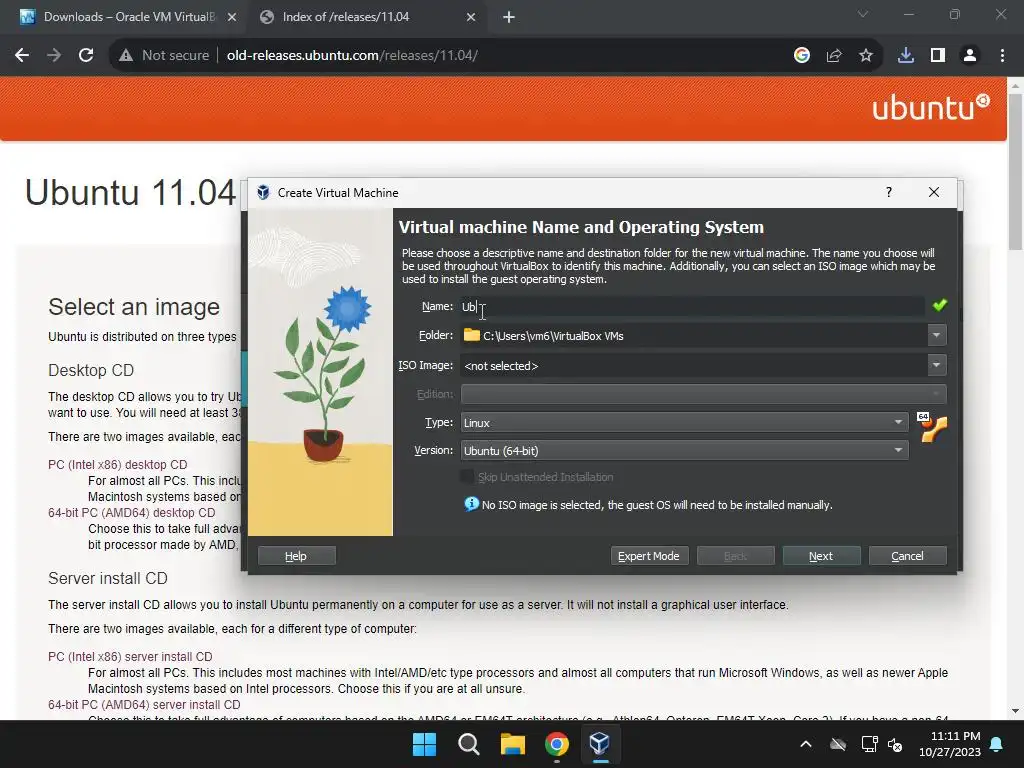1024x768 pixels.
Task: Click scrollbar down arrow on page
Action: 1015,711
